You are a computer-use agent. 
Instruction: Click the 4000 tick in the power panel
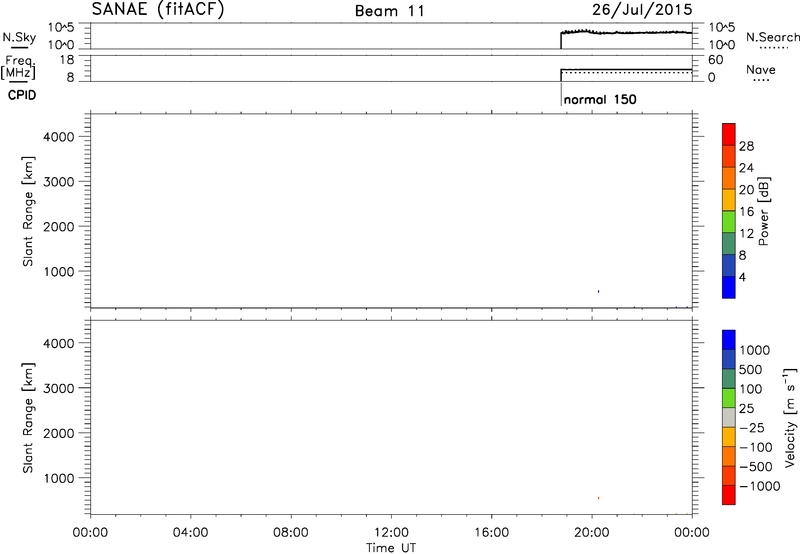tap(59, 137)
